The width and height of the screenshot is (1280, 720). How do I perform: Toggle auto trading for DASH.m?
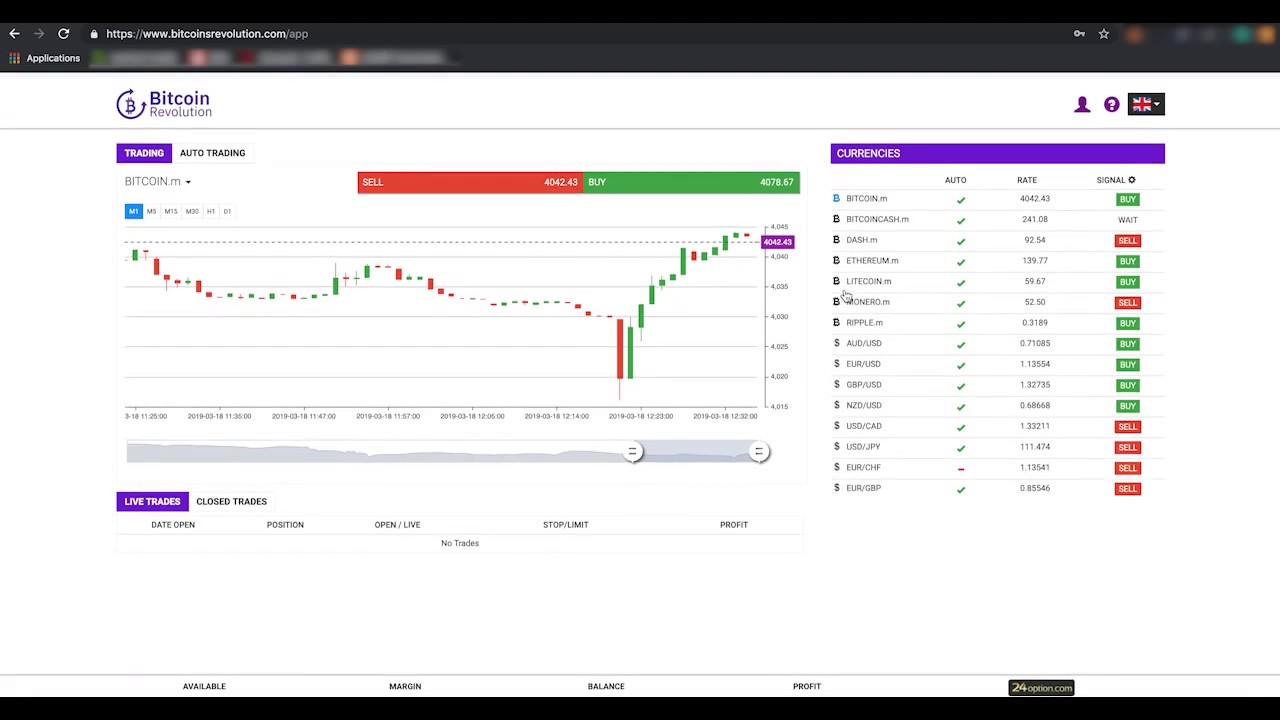point(961,241)
